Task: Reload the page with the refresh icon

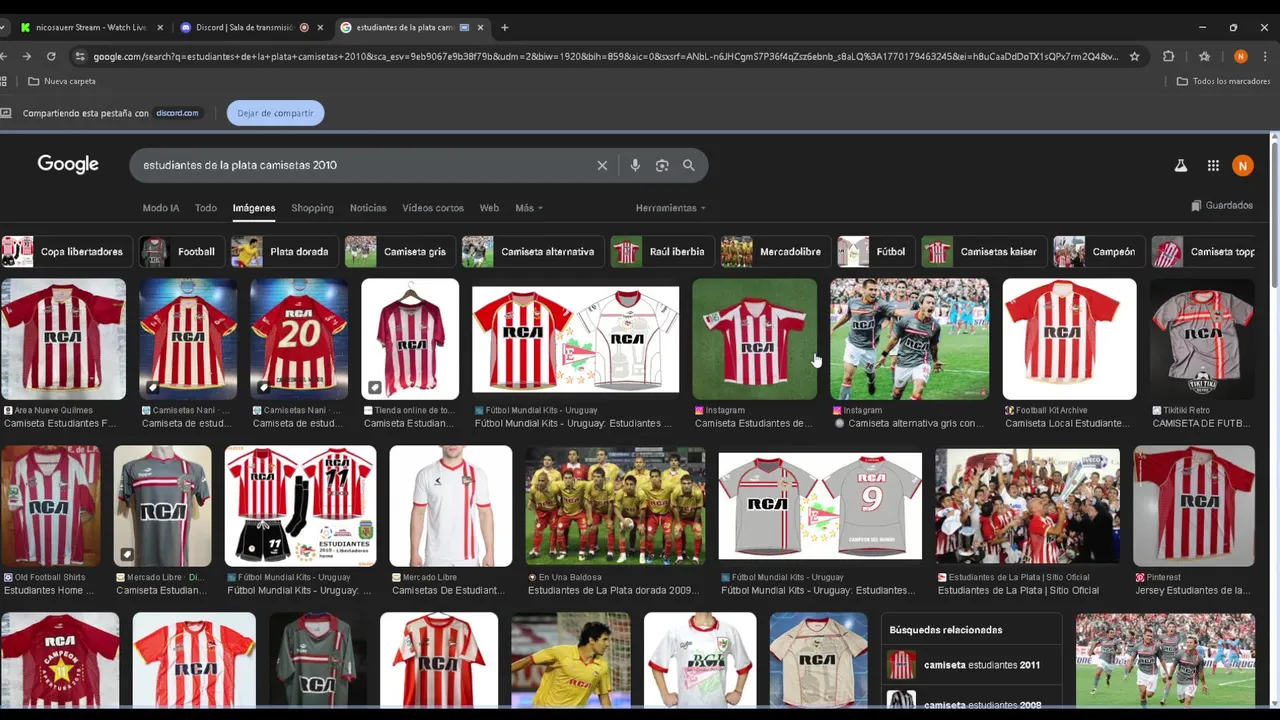Action: click(50, 56)
